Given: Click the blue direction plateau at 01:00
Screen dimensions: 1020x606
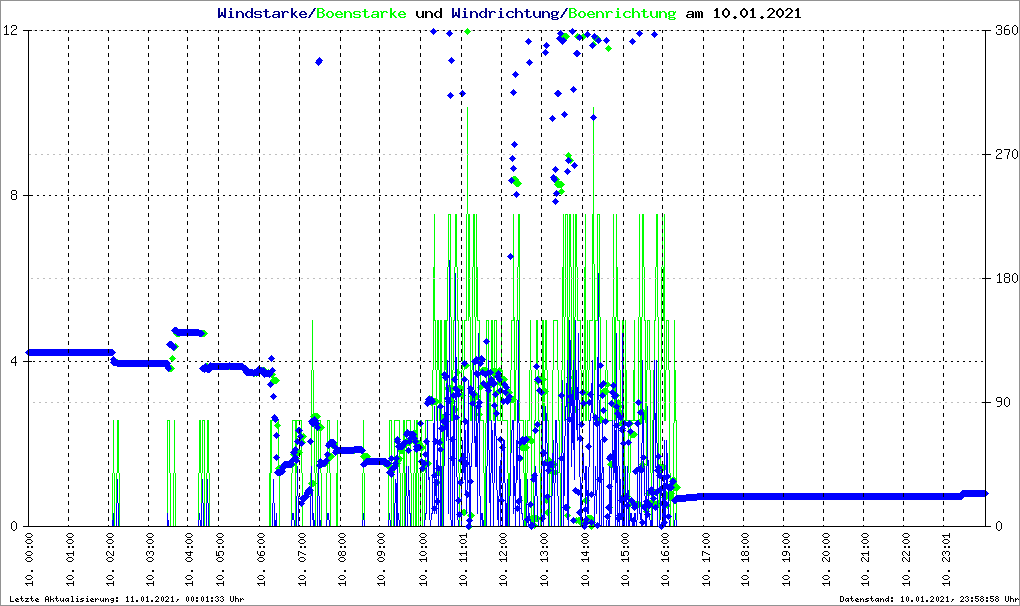Looking at the screenshot, I should (x=69, y=352).
